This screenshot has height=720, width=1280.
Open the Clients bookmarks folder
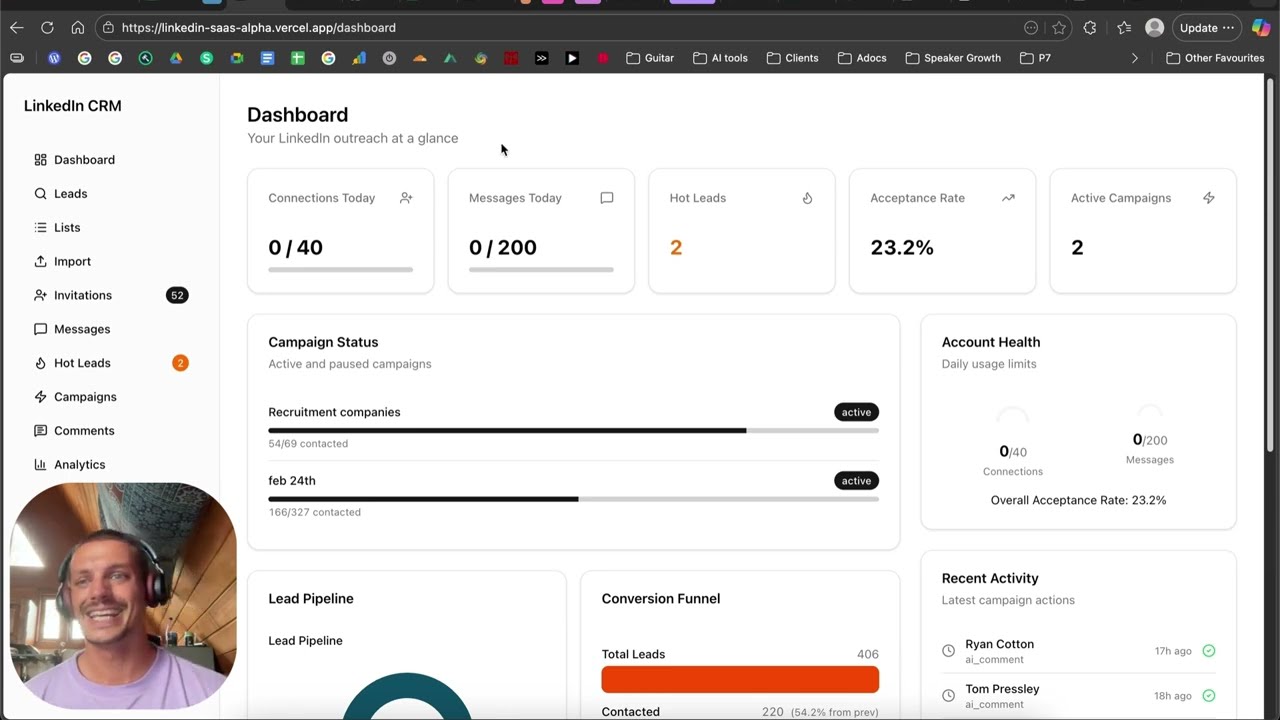pyautogui.click(x=792, y=58)
